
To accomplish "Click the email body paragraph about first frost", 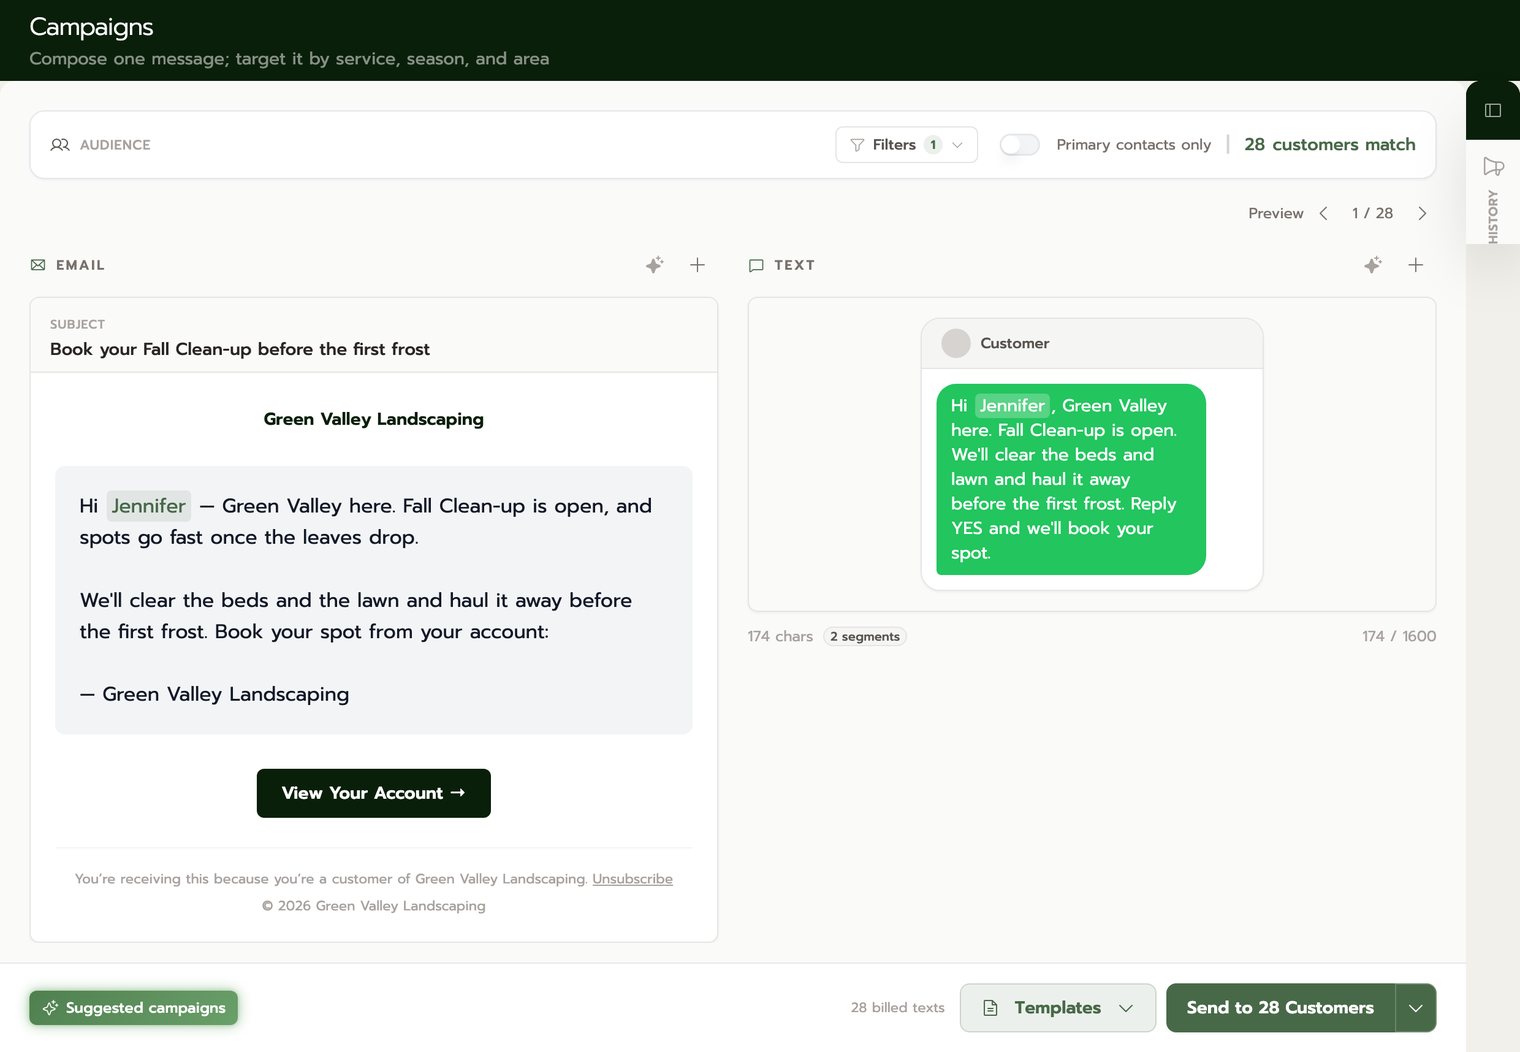I will (x=356, y=616).
